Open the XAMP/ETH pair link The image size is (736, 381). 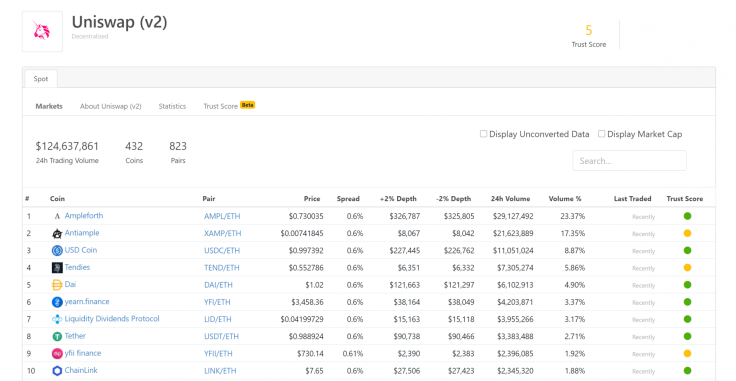tap(222, 234)
